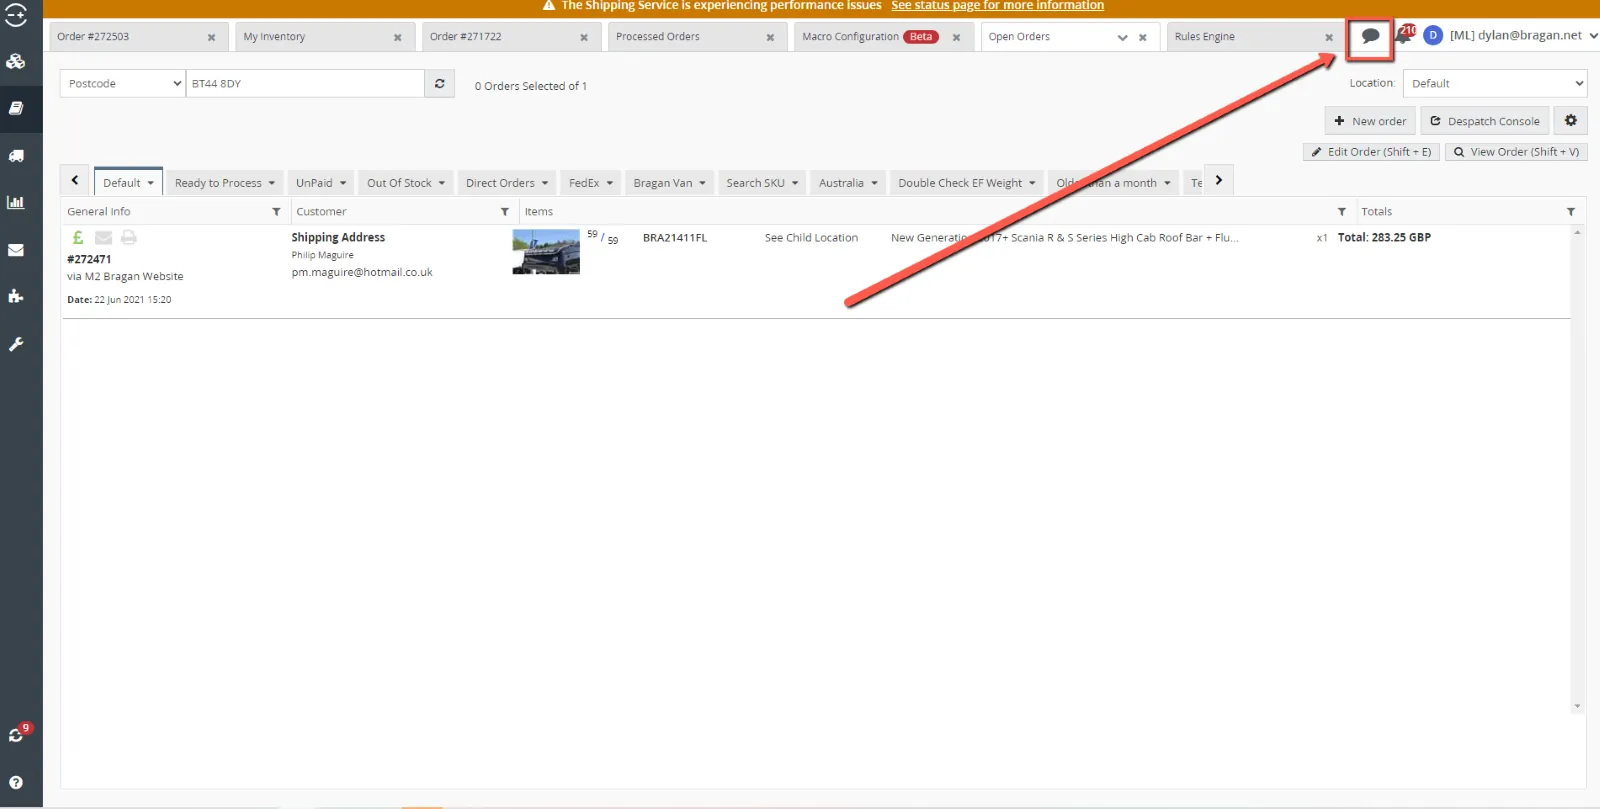This screenshot has width=1600, height=809.
Task: Open the Reports bar chart sidebar icon
Action: pos(16,202)
